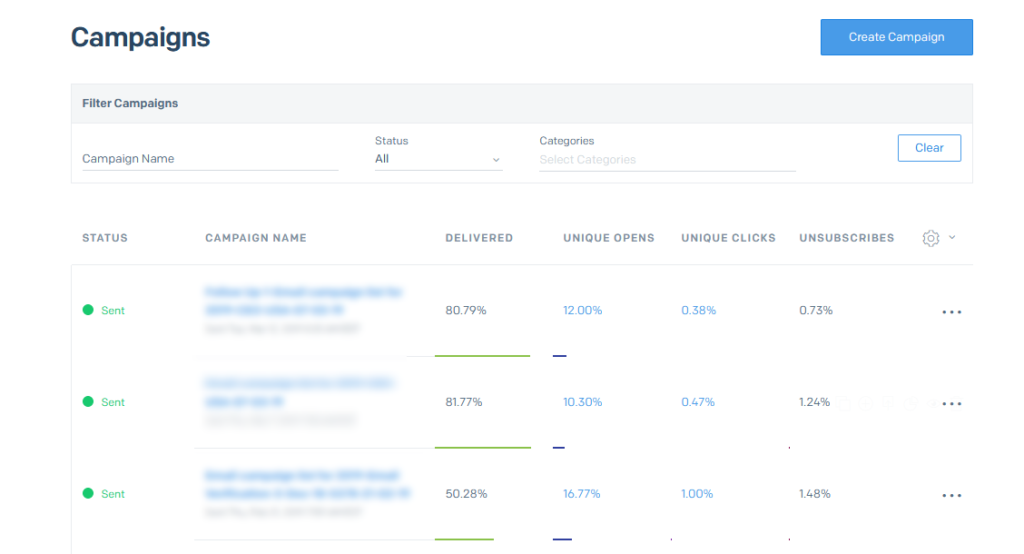Open the campaign name link in the 80.79% row
The height and width of the screenshot is (554, 1024).
pyautogui.click(x=303, y=301)
